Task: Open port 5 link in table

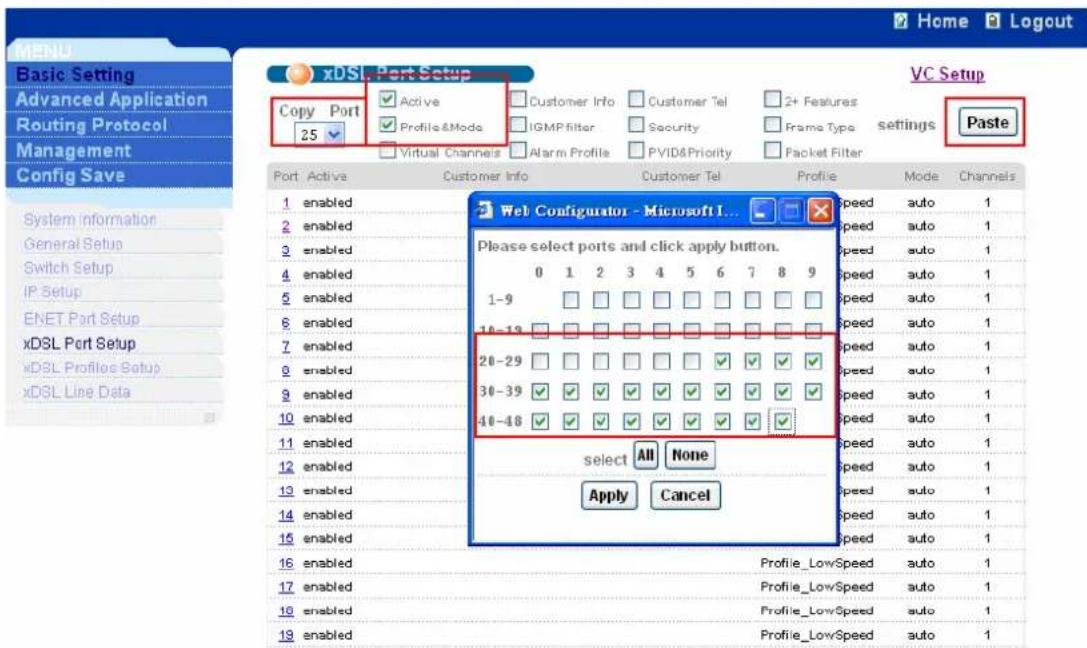Action: coord(286,298)
